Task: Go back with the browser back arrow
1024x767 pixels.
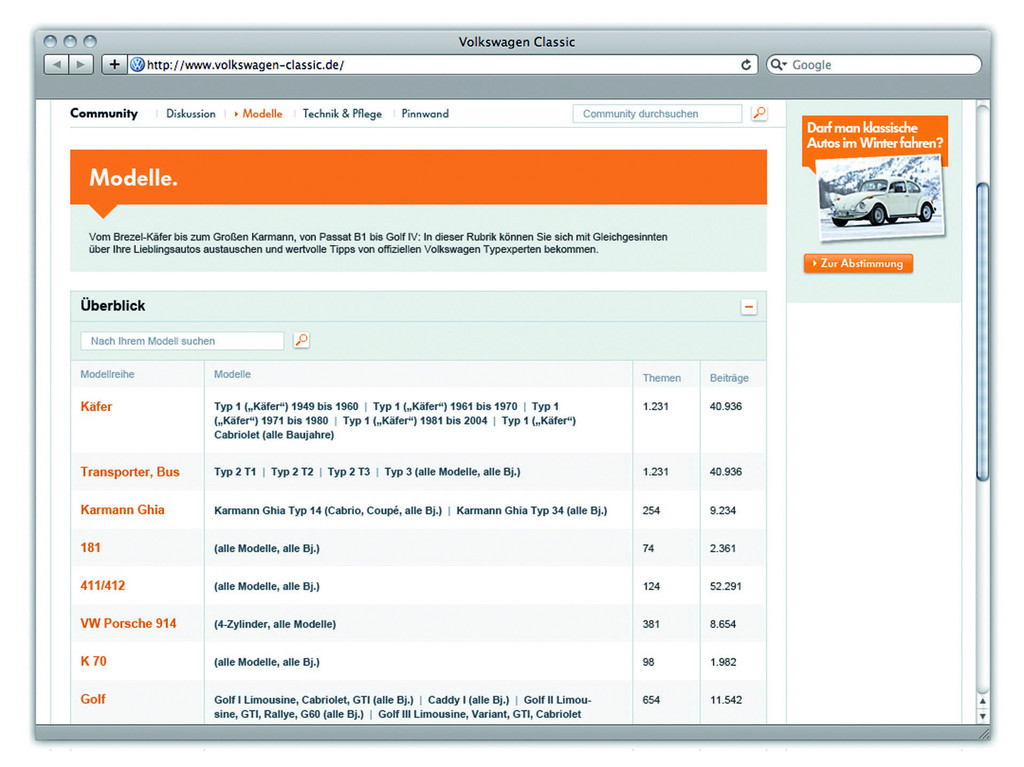Action: (x=57, y=65)
